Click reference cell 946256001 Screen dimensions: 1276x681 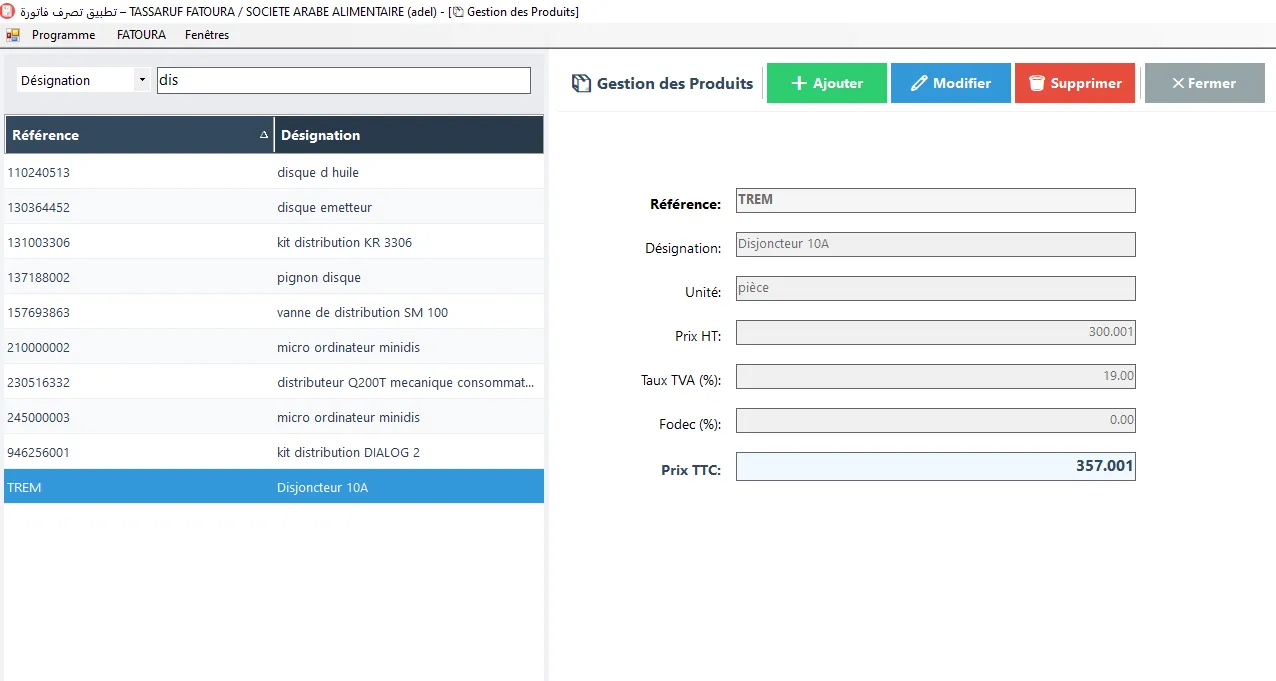tap(139, 452)
